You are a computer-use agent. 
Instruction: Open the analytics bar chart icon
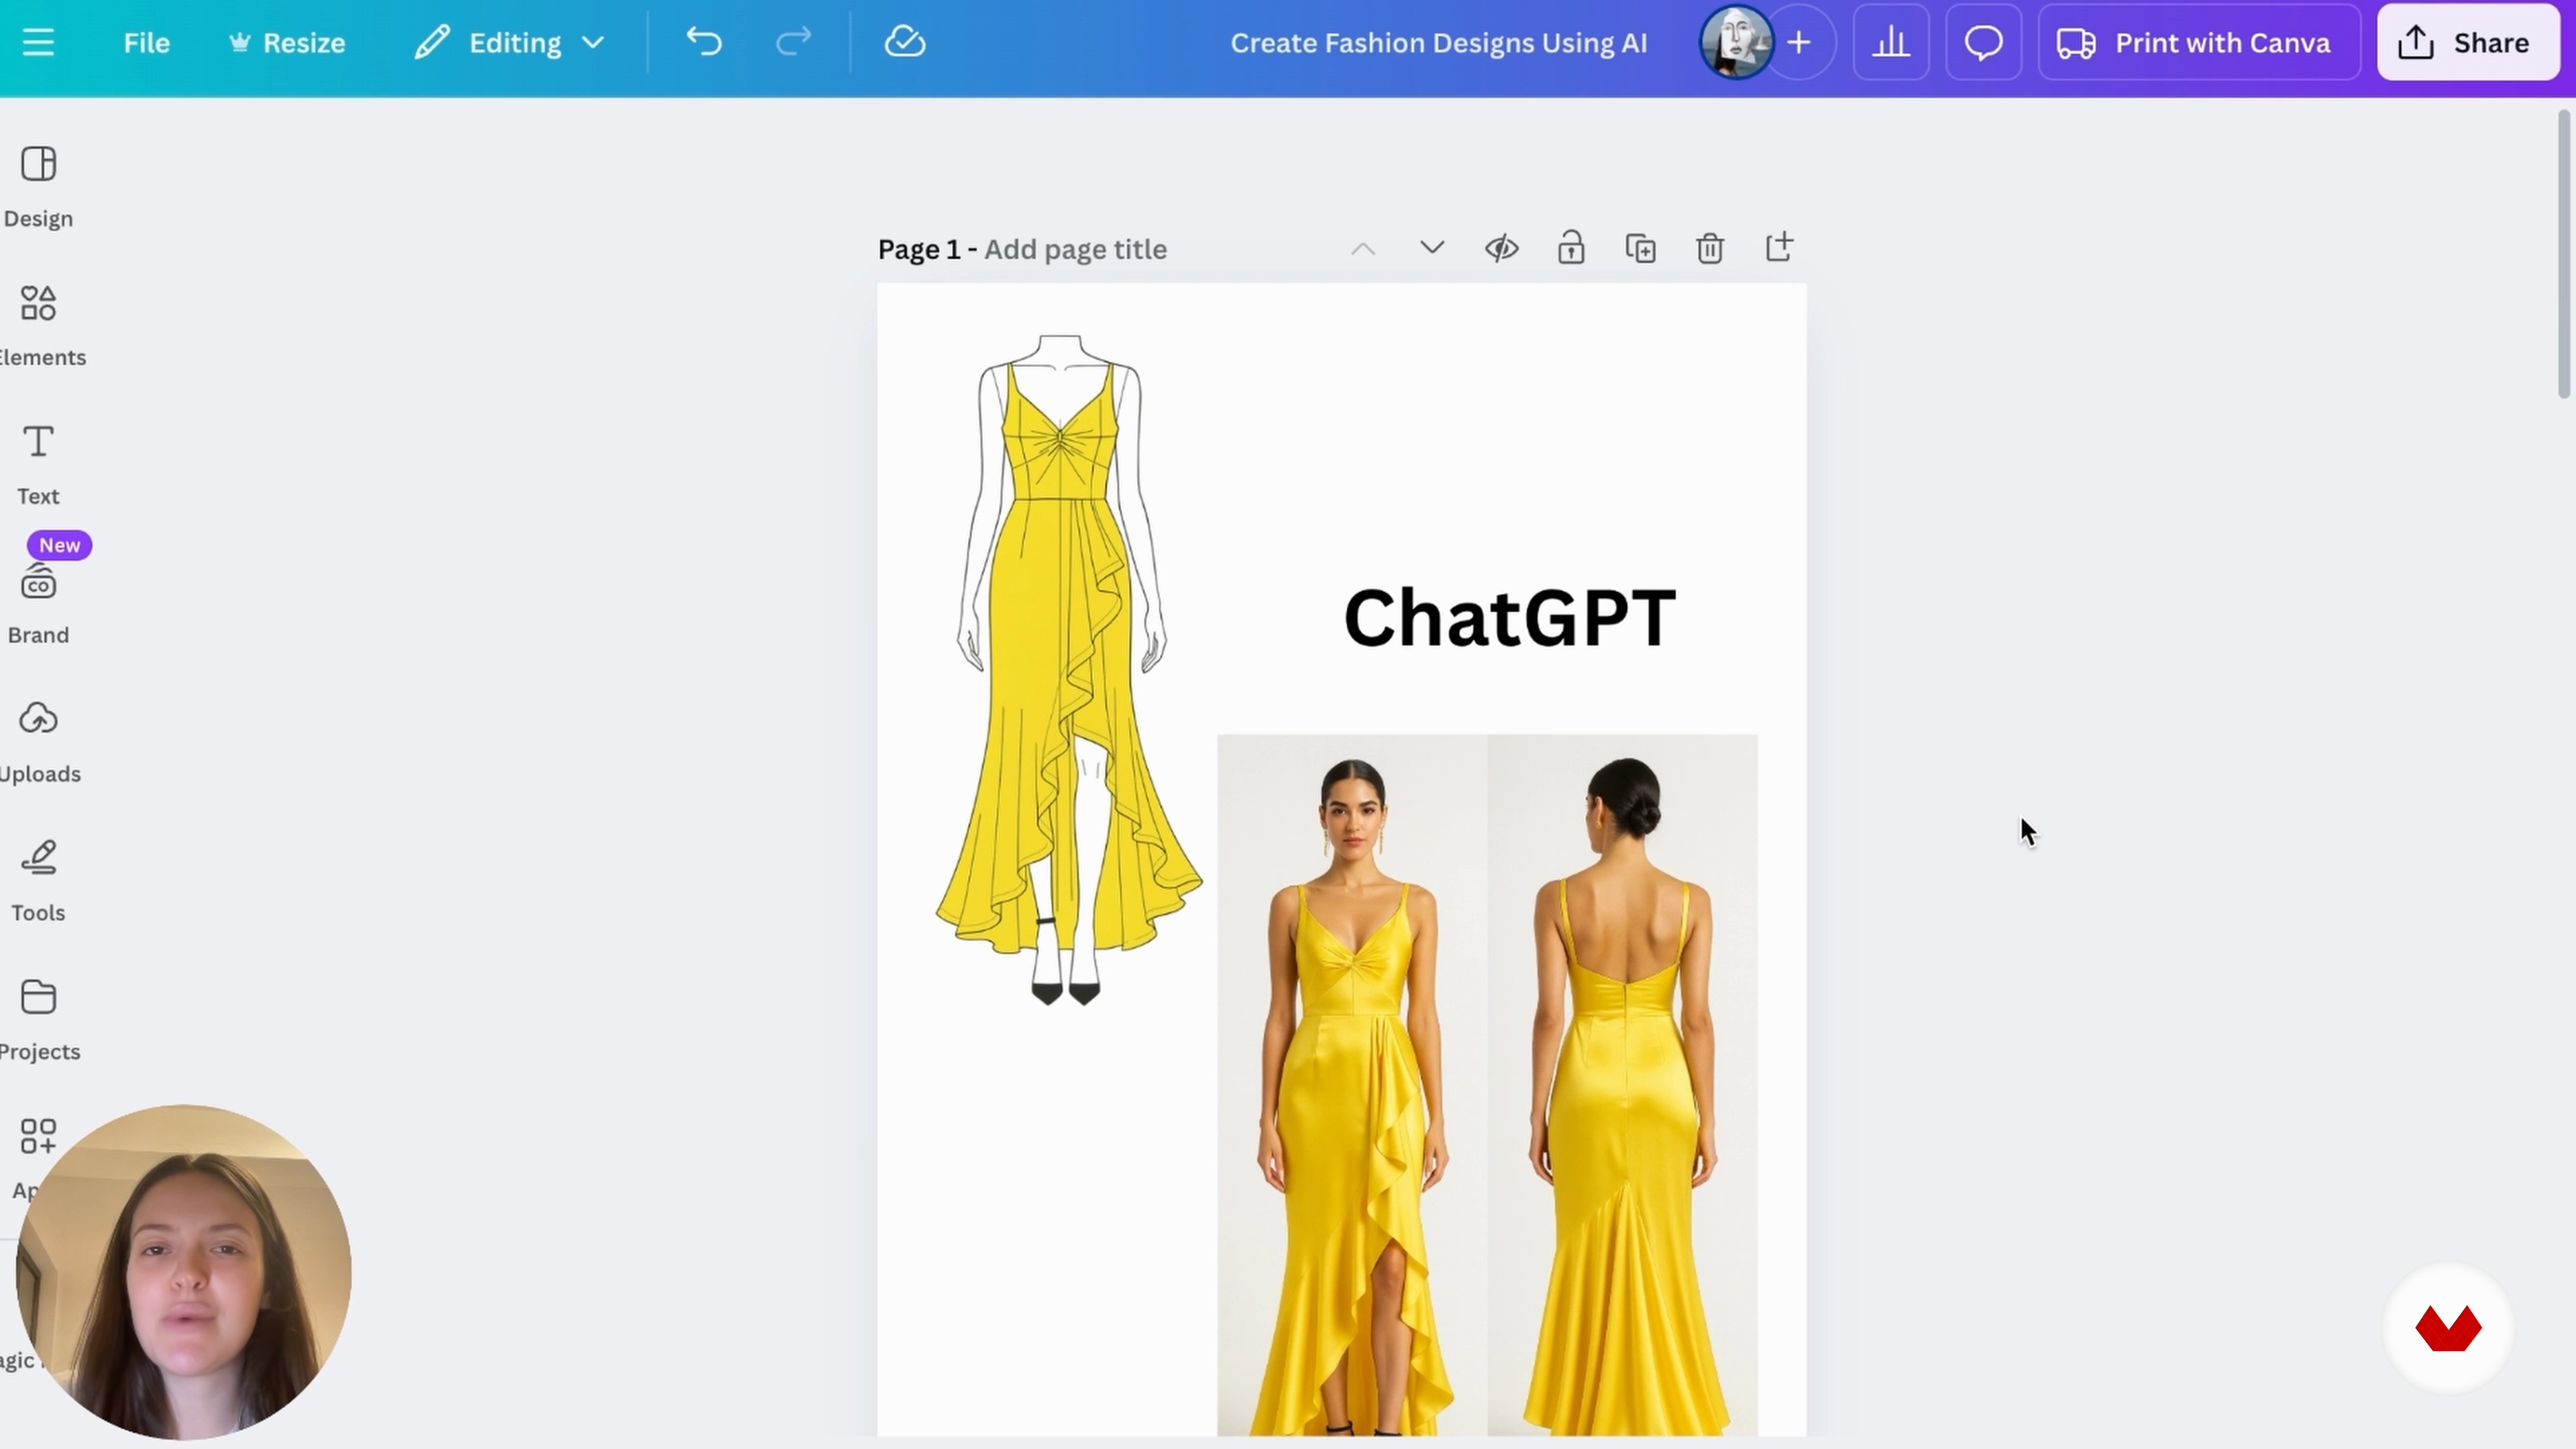coord(1890,43)
